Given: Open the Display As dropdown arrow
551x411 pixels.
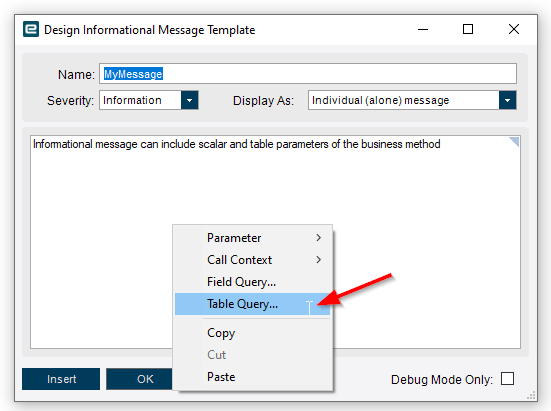Looking at the screenshot, I should click(507, 100).
